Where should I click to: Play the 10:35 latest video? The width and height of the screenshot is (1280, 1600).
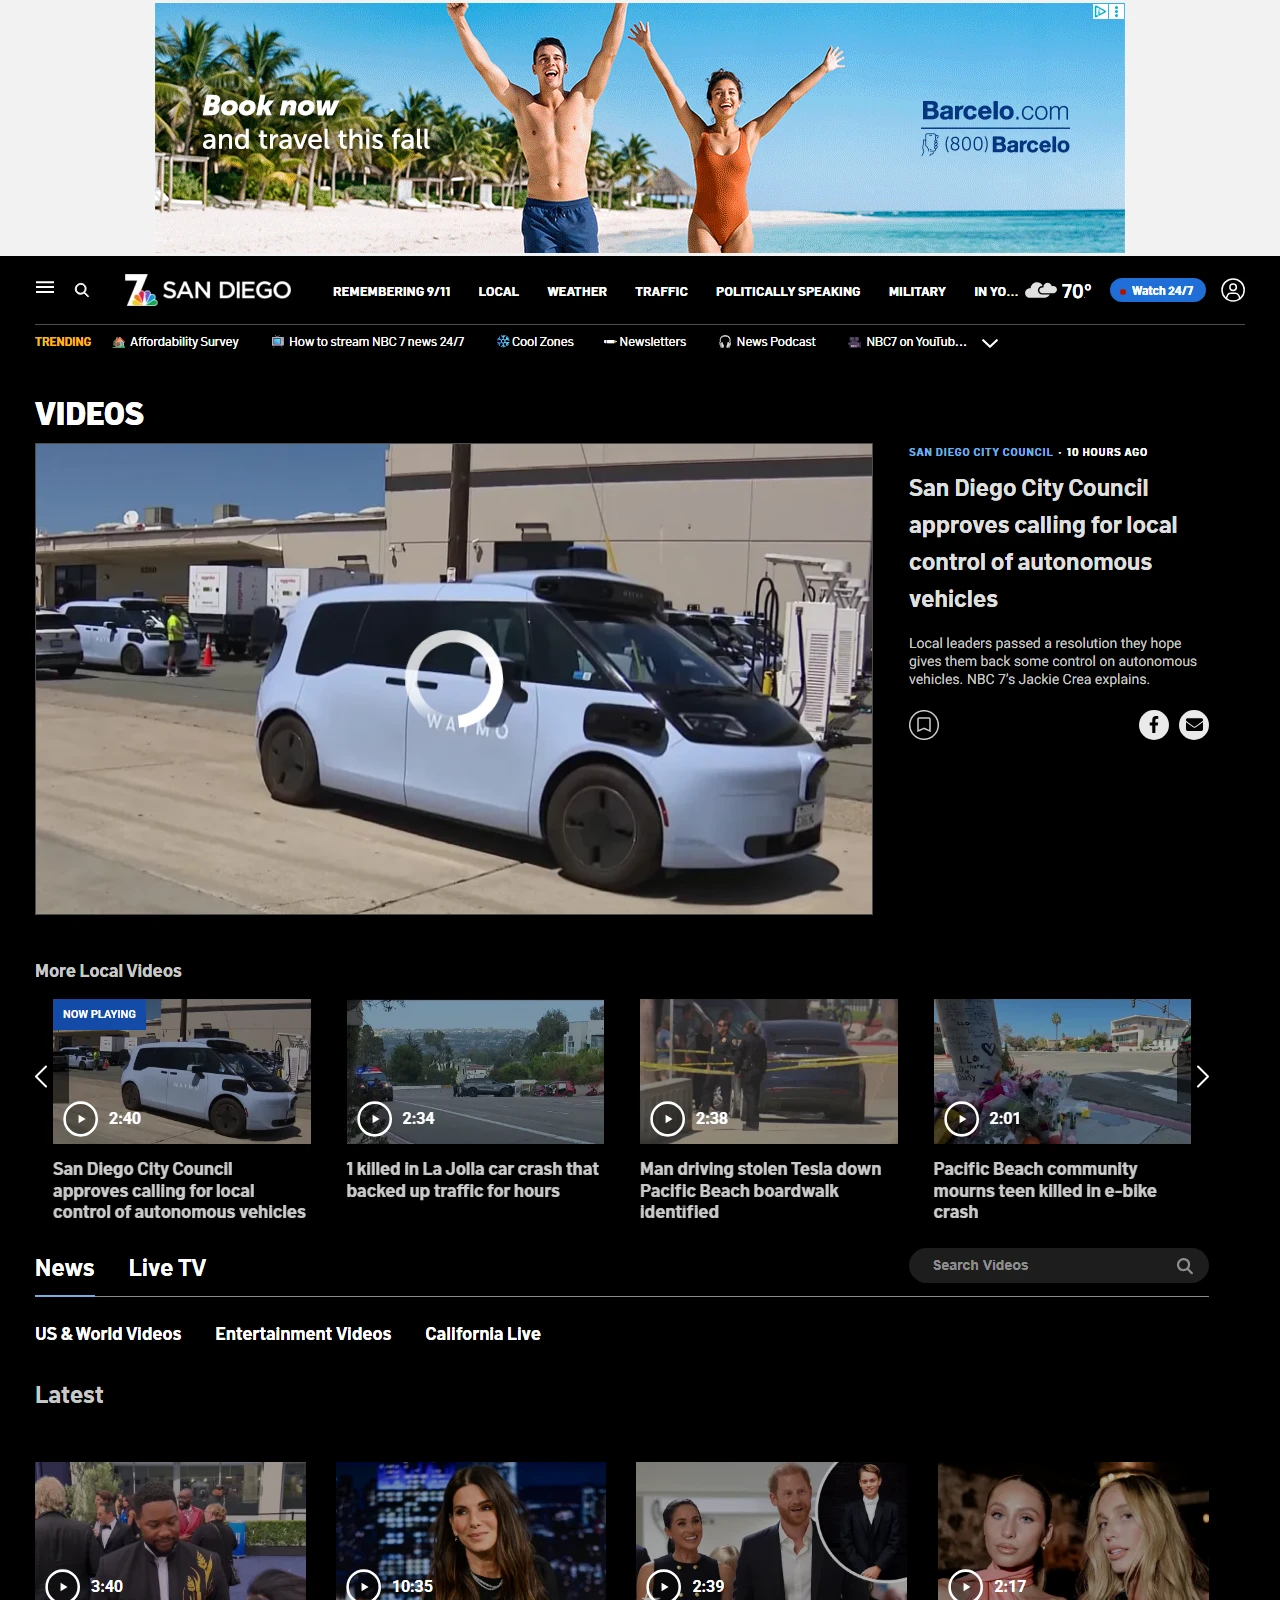coord(471,1531)
